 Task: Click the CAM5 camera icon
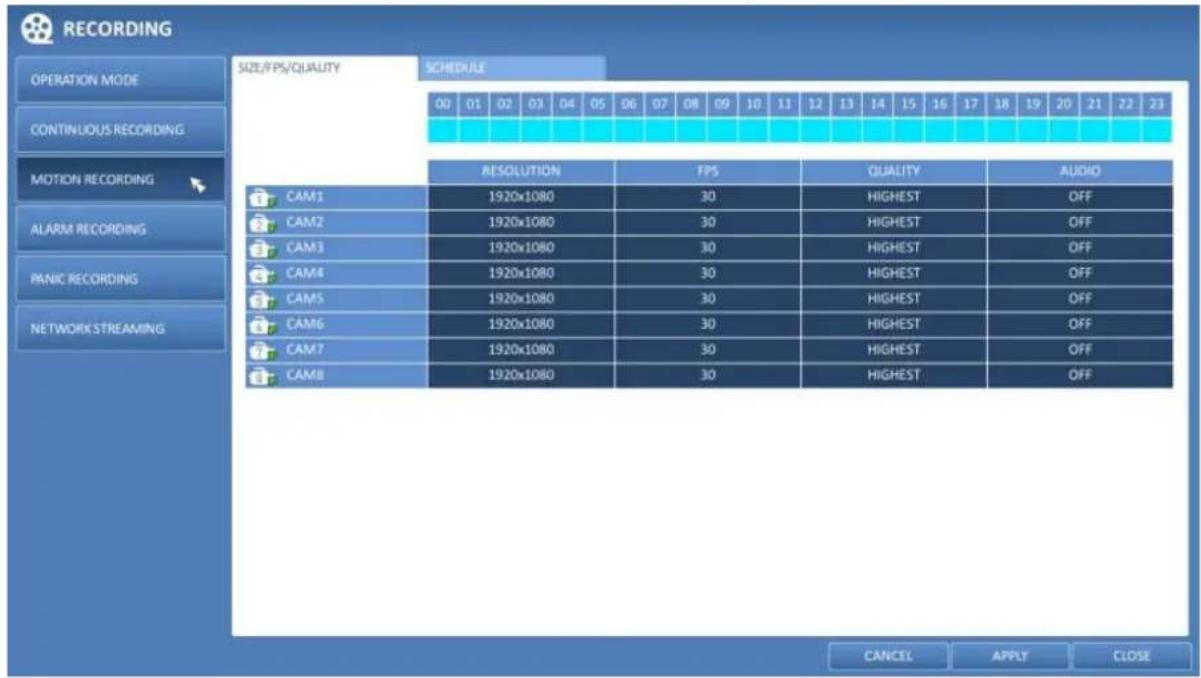[262, 299]
